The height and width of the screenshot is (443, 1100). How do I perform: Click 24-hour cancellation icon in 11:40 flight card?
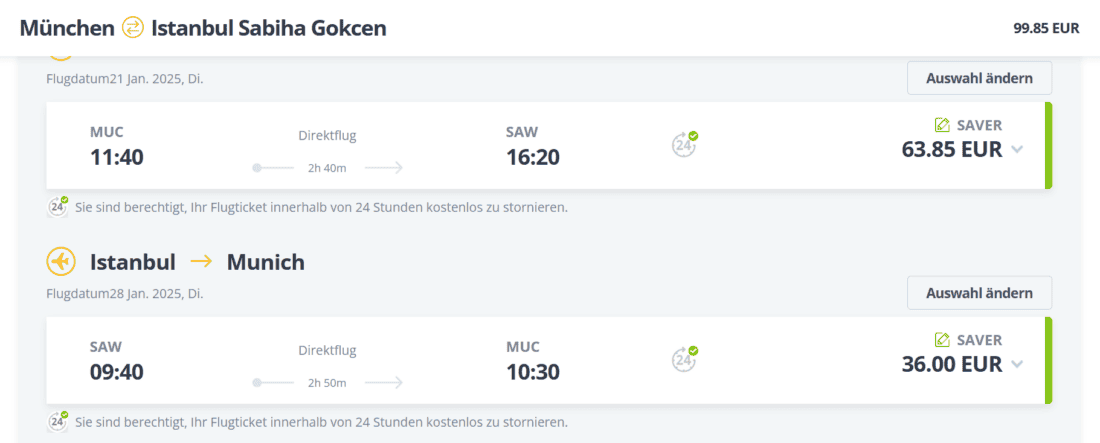pyautogui.click(x=684, y=144)
